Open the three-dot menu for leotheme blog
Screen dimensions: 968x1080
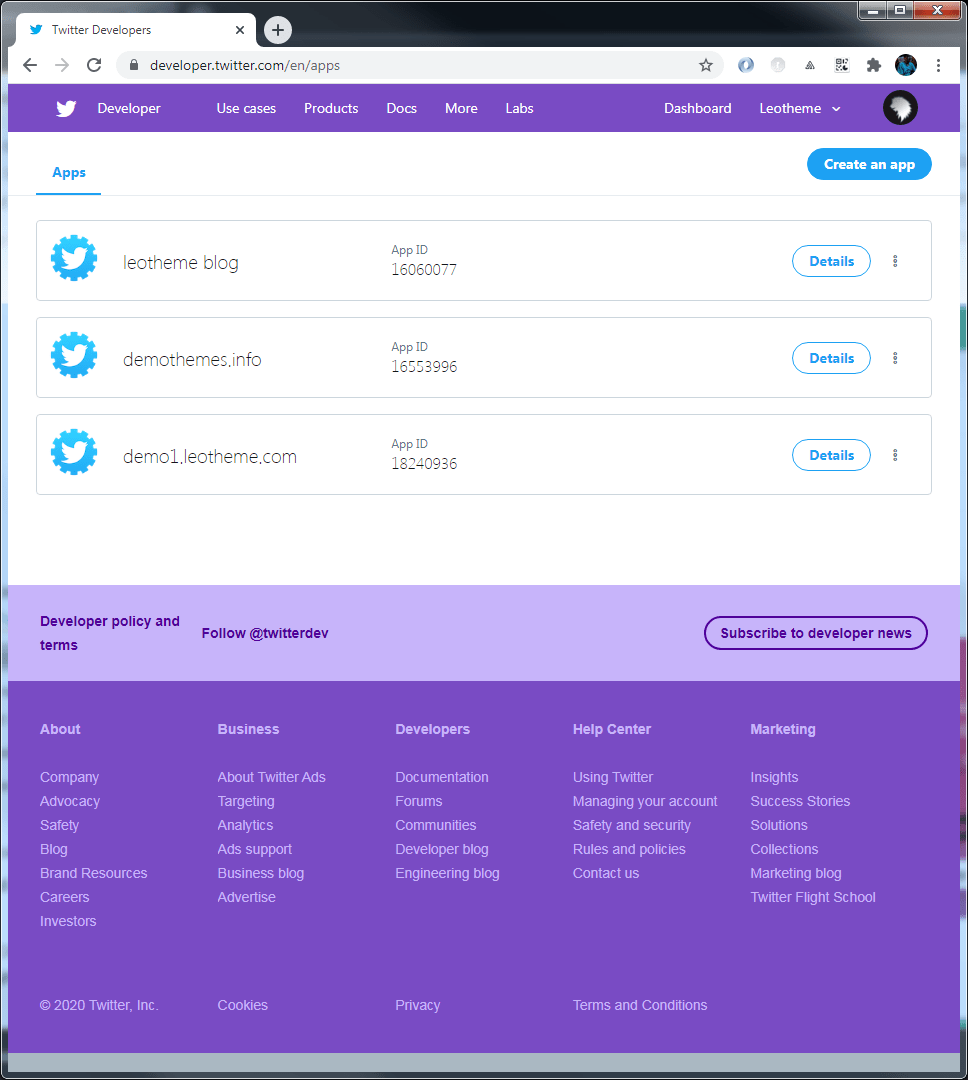tap(895, 261)
